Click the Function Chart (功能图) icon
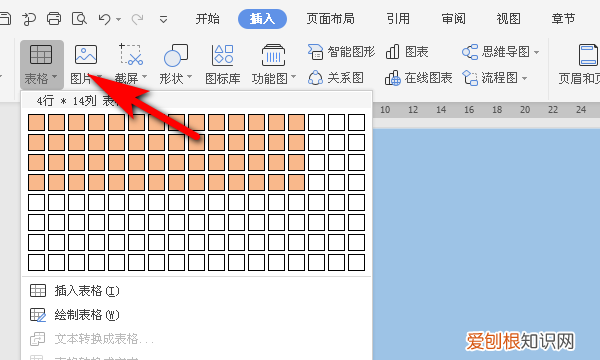 273,55
